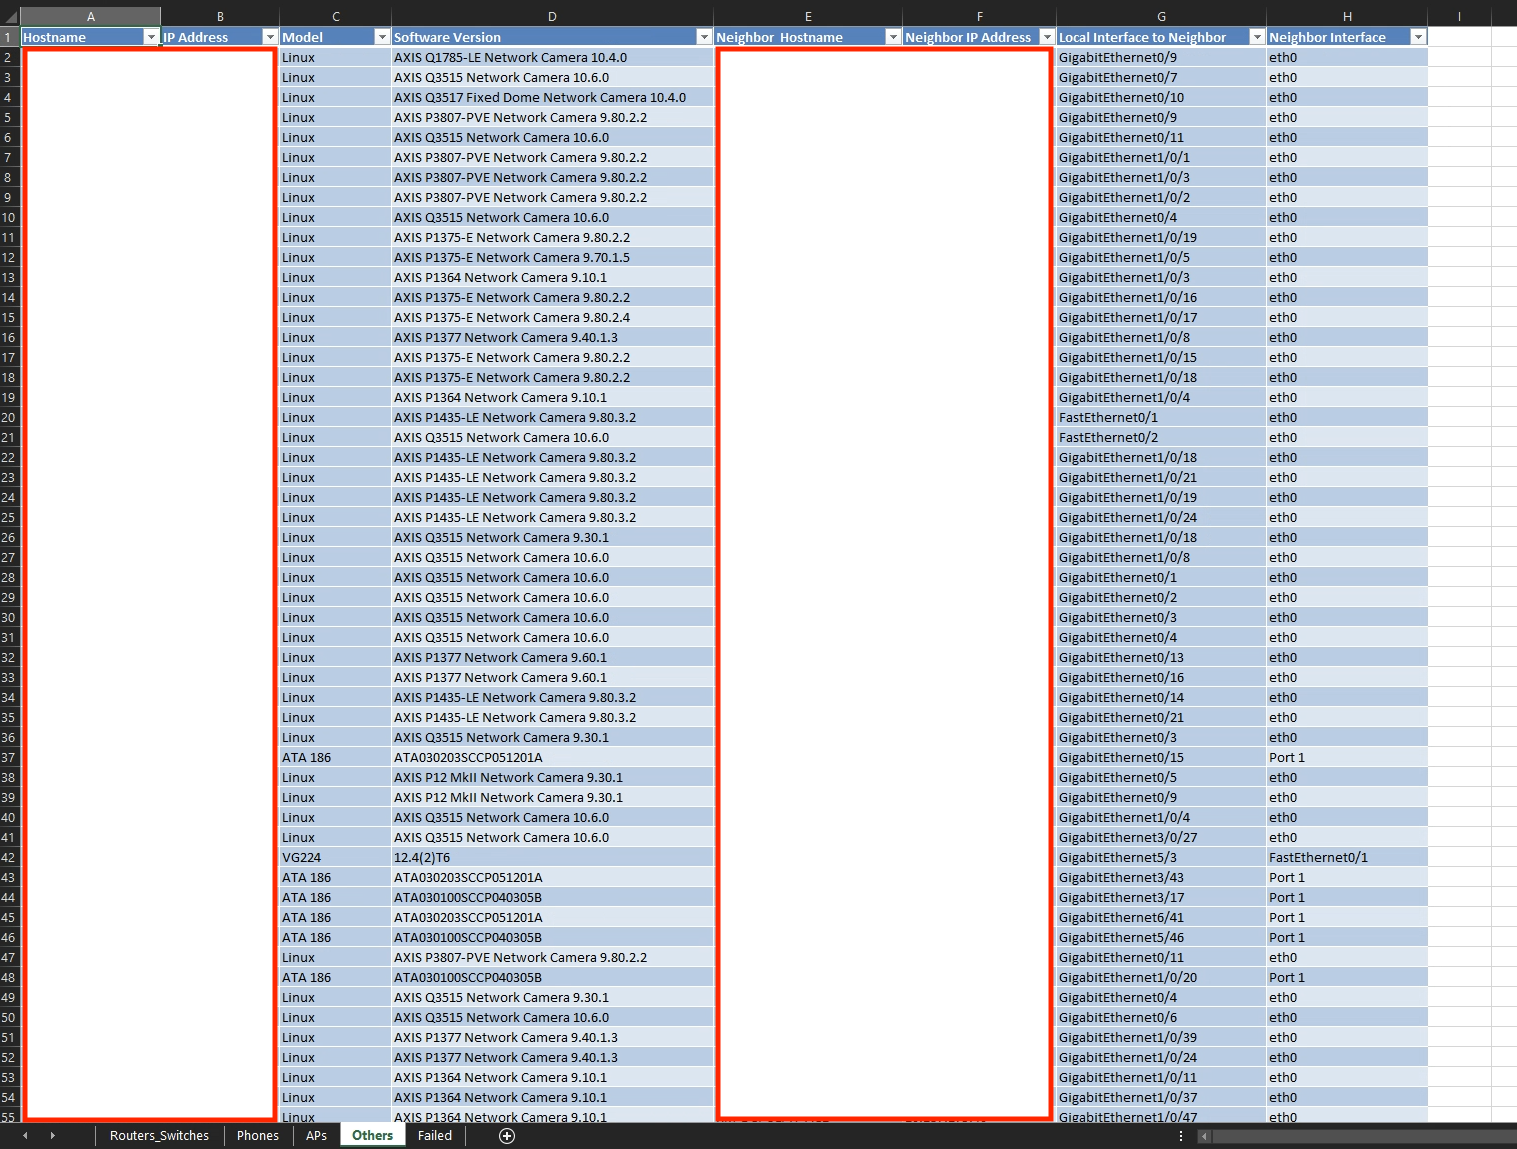
Task: Open the Neighbor Hostname filter dropdown
Action: (892, 37)
